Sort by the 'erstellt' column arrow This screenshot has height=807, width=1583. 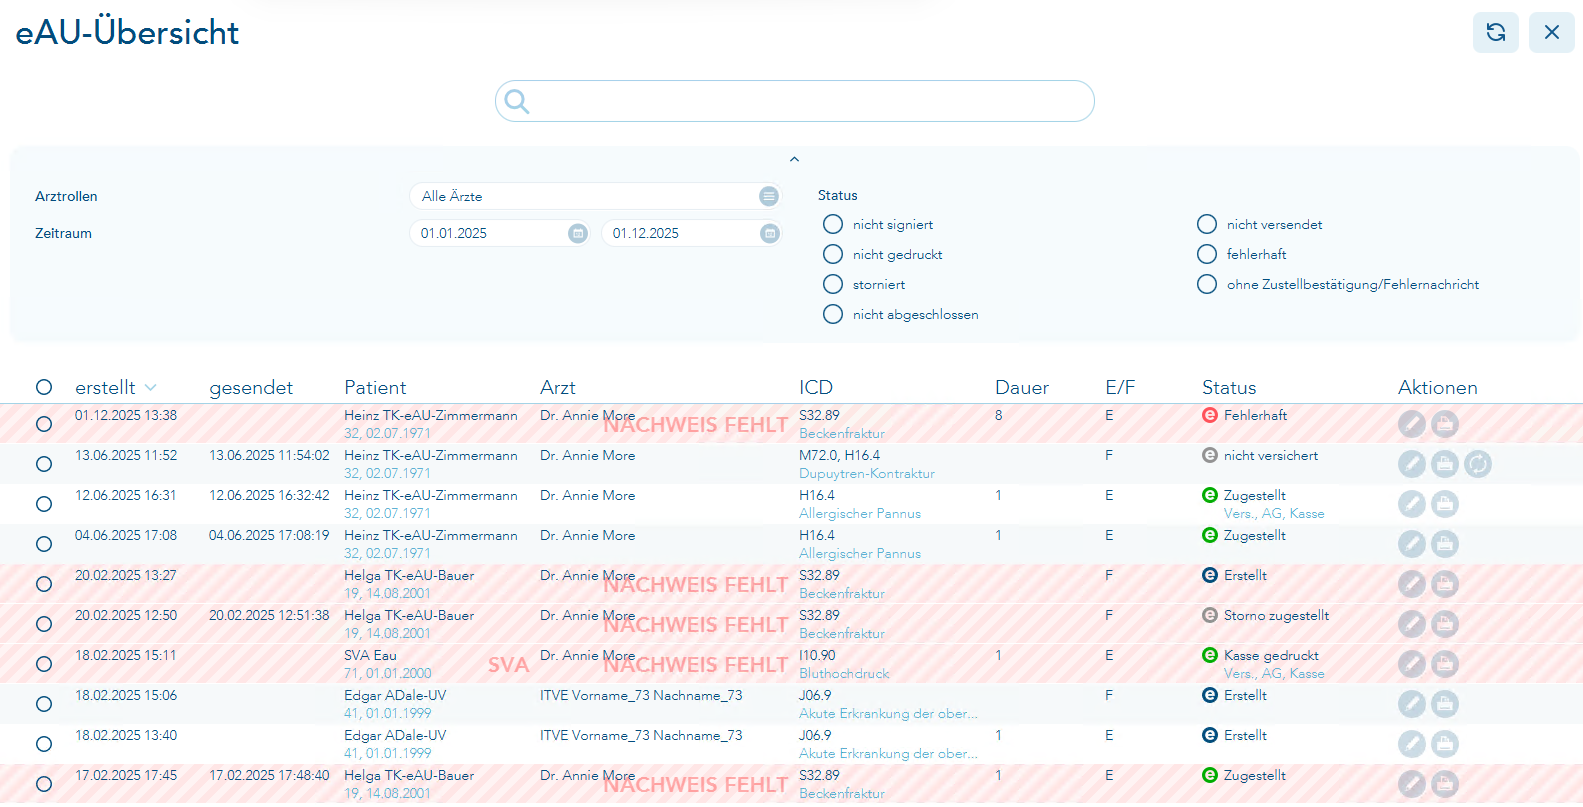pos(151,388)
